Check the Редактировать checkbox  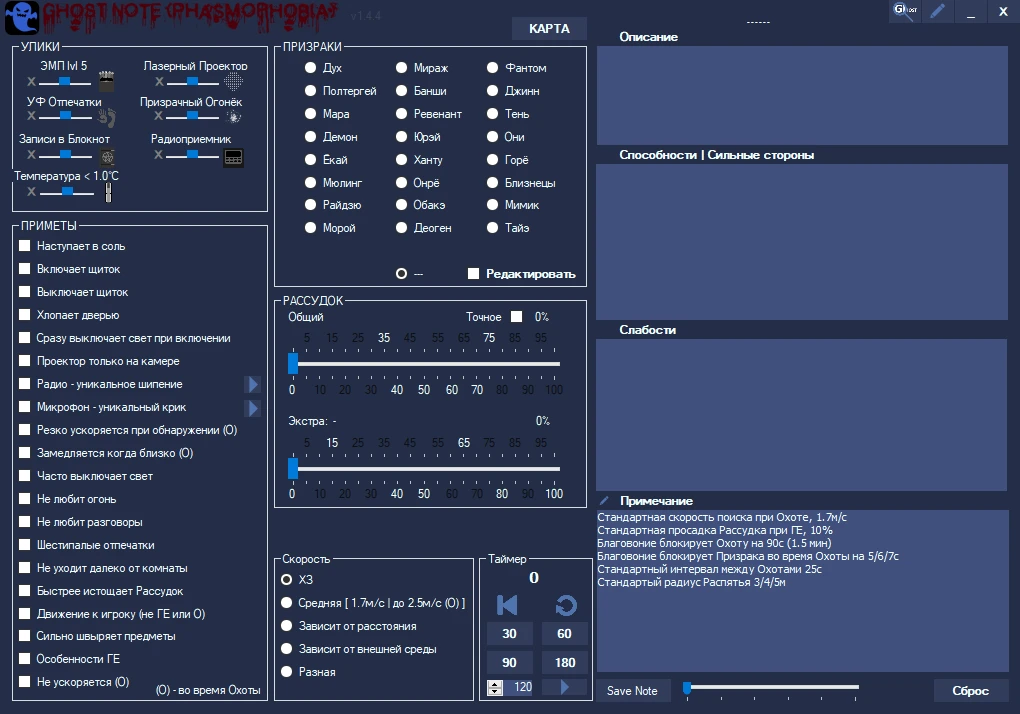tap(474, 274)
